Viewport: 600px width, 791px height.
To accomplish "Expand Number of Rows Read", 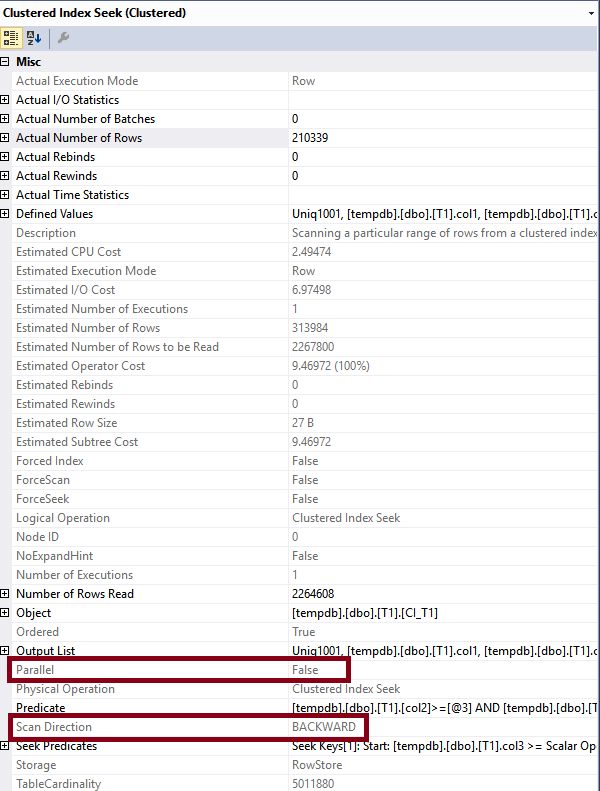I will (6, 594).
